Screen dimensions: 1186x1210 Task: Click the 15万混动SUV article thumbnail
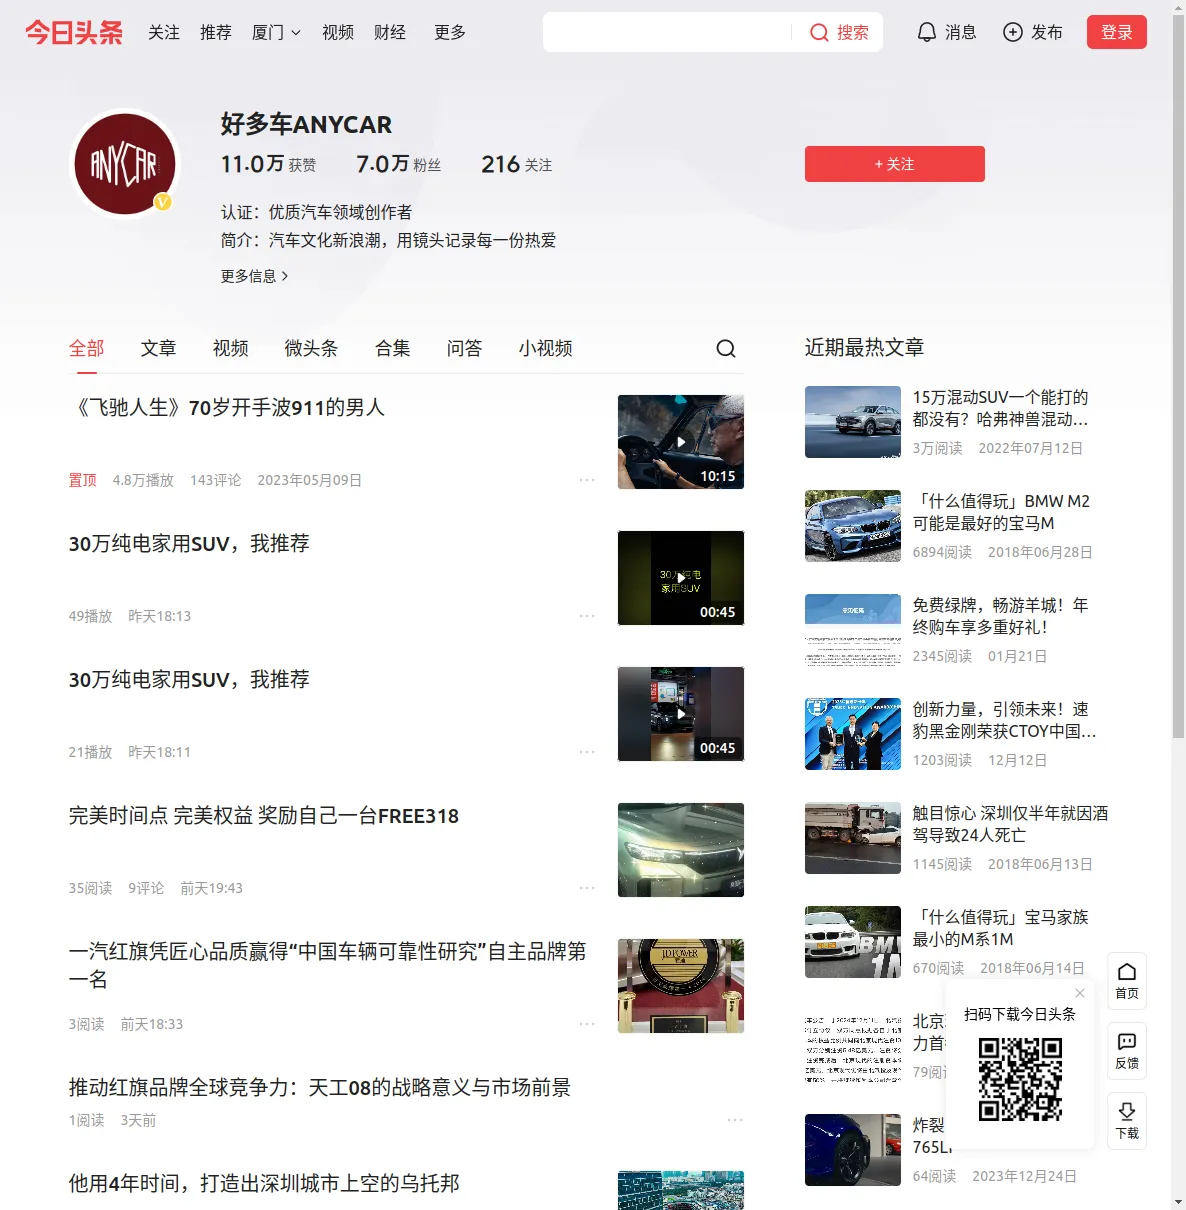(853, 422)
